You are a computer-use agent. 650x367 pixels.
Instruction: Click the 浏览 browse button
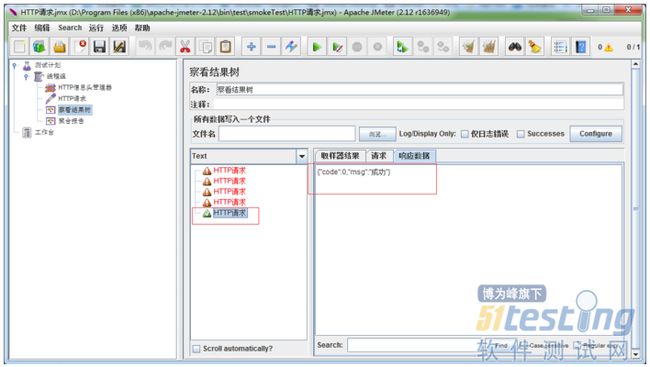tap(377, 134)
